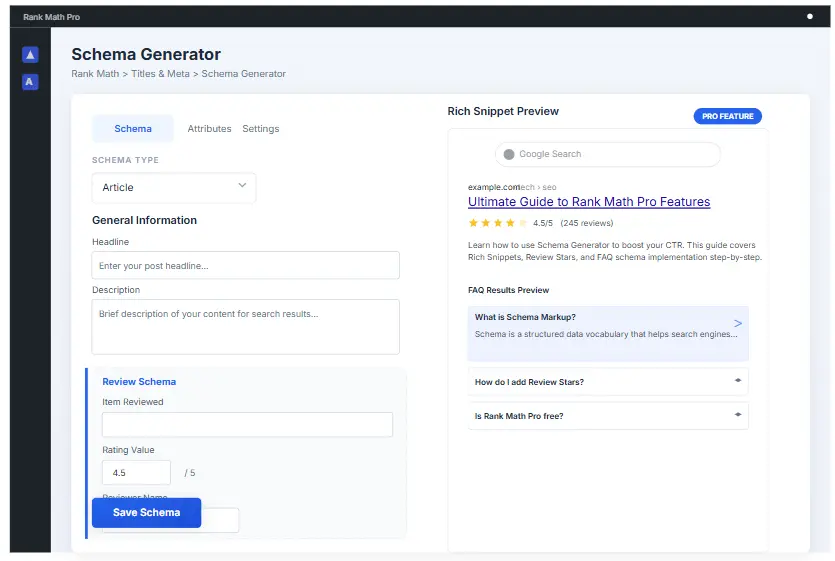The height and width of the screenshot is (561, 835).
Task: Focus the Headline input field
Action: coord(245,265)
